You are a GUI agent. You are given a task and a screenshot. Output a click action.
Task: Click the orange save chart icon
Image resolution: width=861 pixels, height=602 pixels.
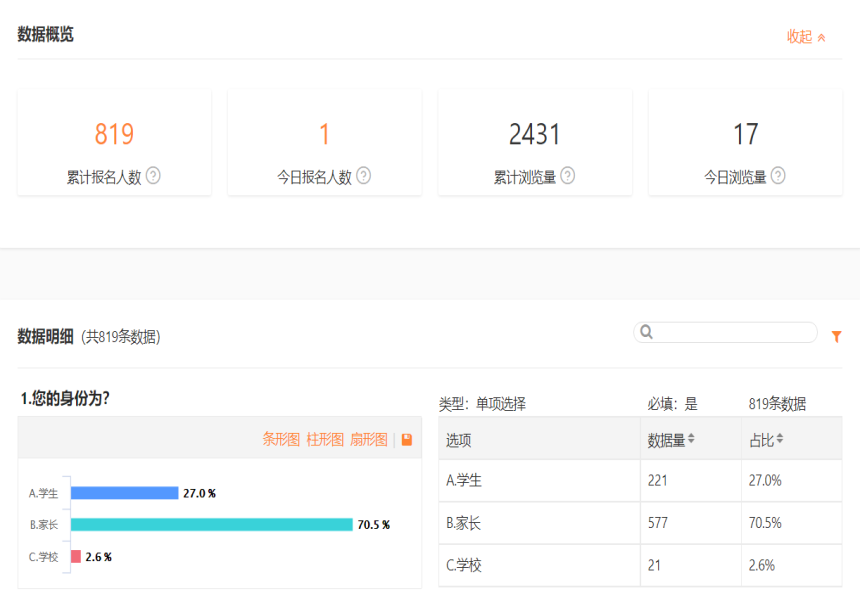[407, 440]
